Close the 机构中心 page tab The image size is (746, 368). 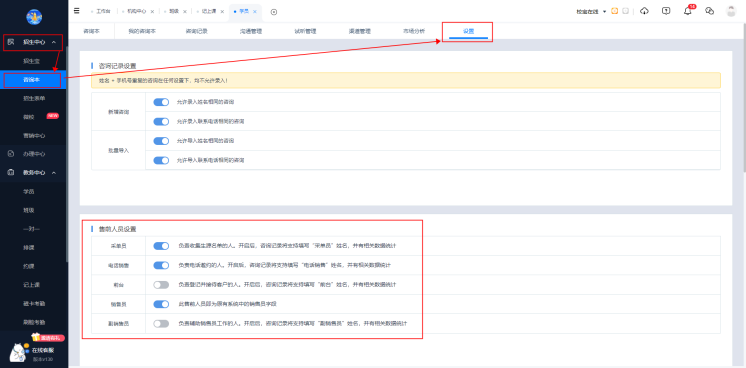pos(152,11)
